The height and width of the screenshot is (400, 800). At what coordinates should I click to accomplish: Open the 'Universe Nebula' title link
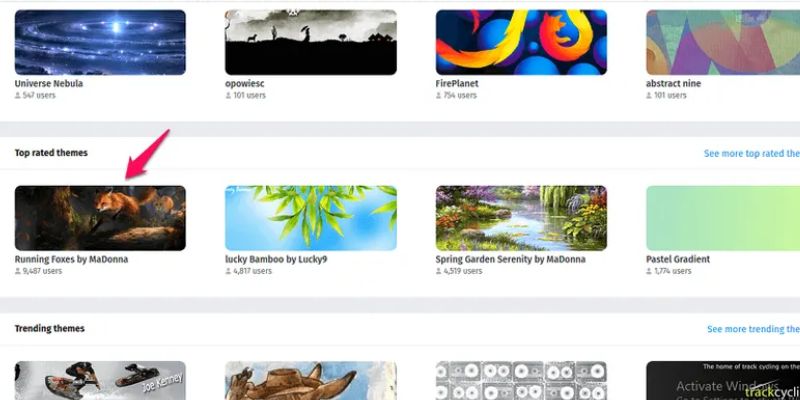[x=48, y=83]
